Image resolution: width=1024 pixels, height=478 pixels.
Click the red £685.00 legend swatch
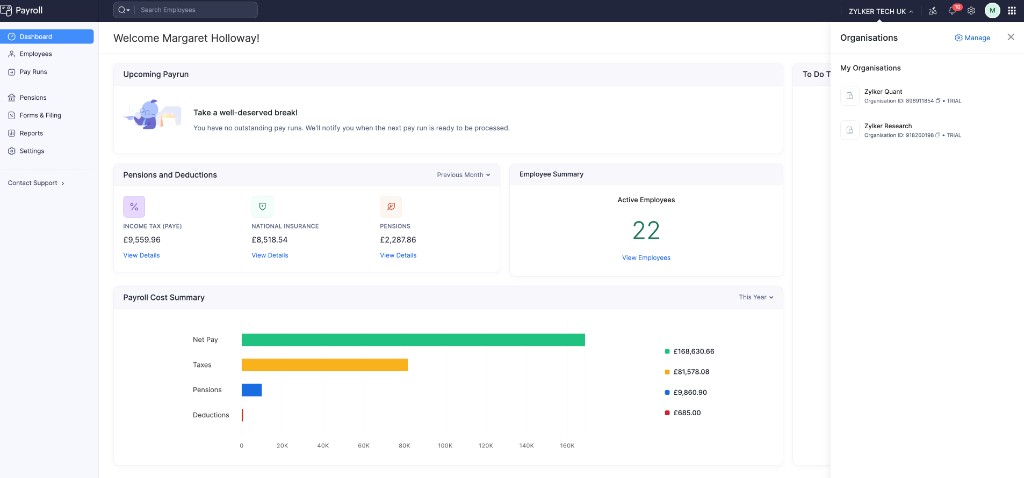[667, 413]
